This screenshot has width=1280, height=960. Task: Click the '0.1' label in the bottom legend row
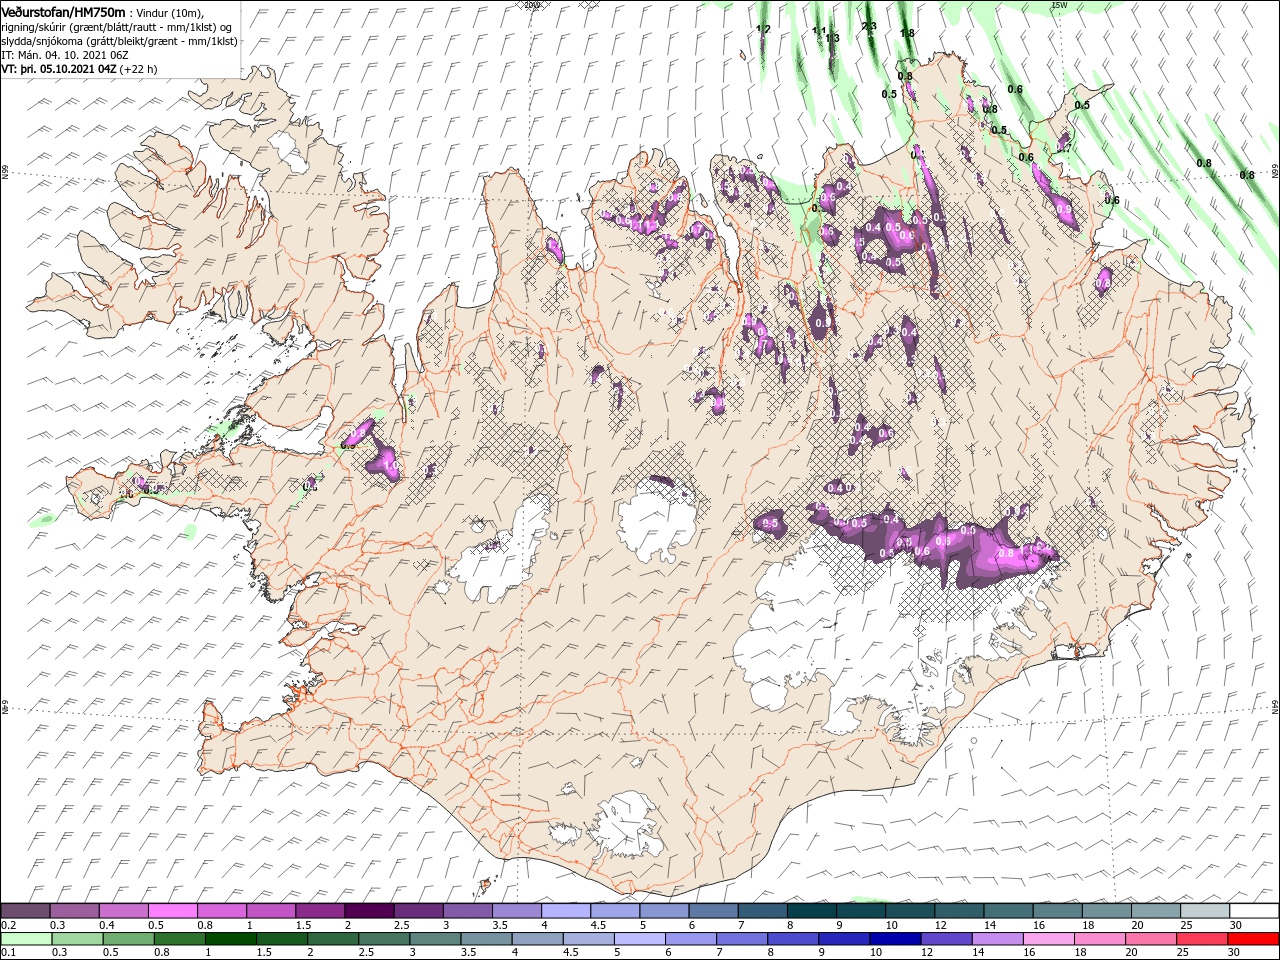[x=9, y=953]
